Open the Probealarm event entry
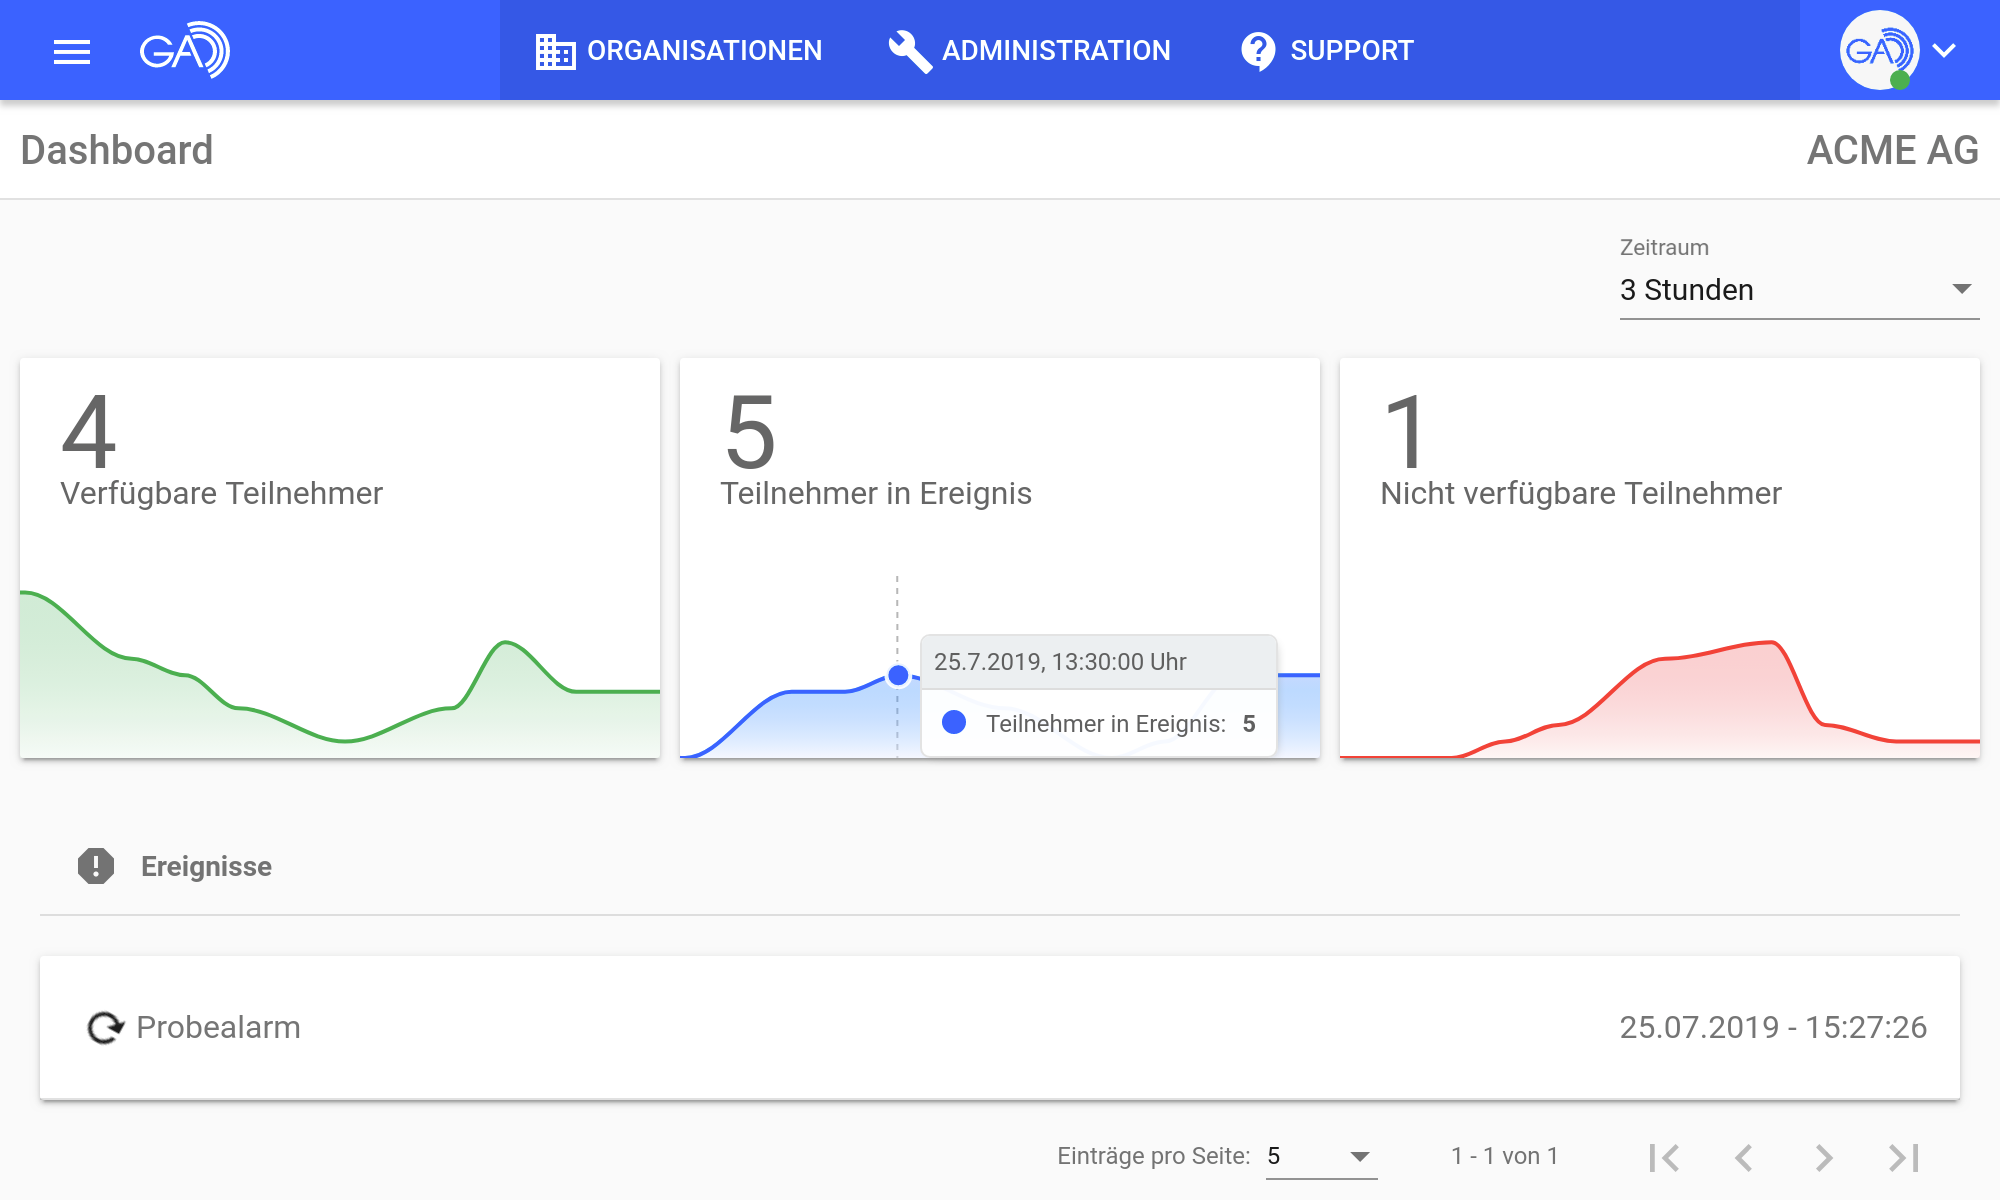This screenshot has height=1200, width=2000. (x=1000, y=1027)
